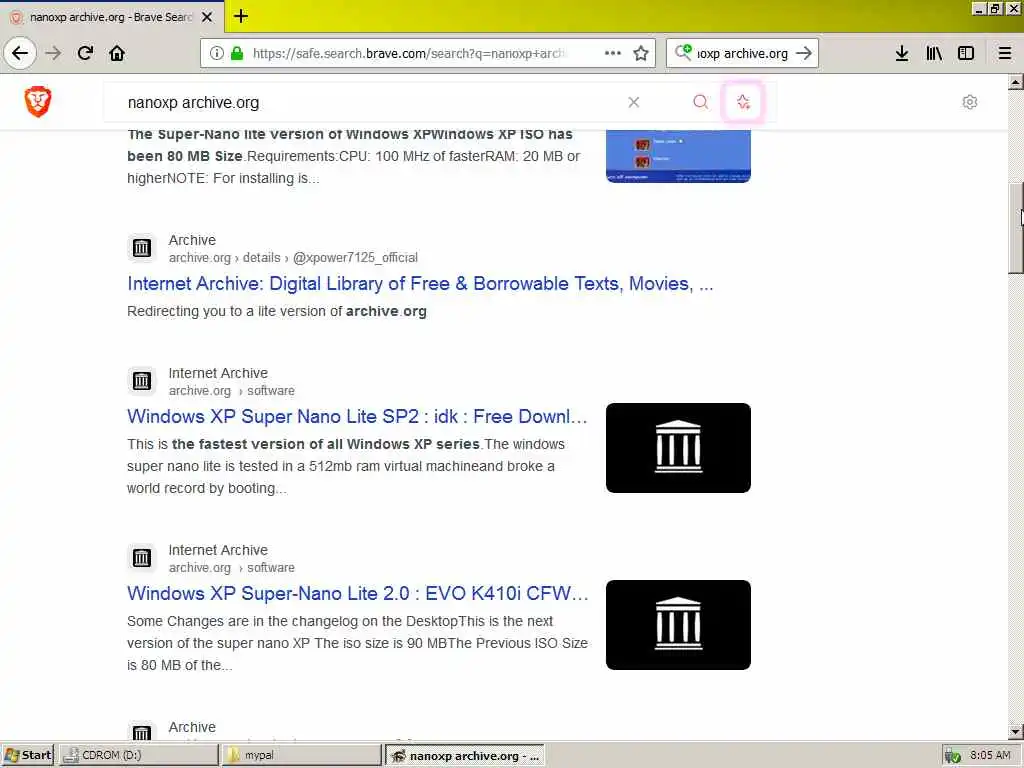The height and width of the screenshot is (768, 1024).
Task: Close the nanoxp archive.org tab
Action: pyautogui.click(x=207, y=17)
